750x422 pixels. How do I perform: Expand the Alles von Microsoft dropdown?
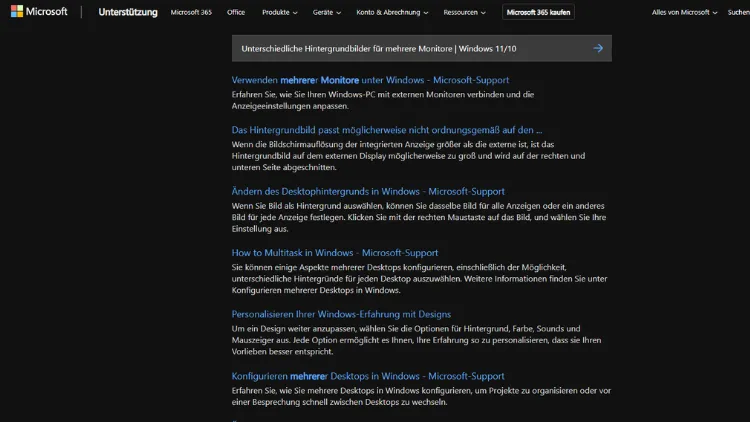coord(684,12)
